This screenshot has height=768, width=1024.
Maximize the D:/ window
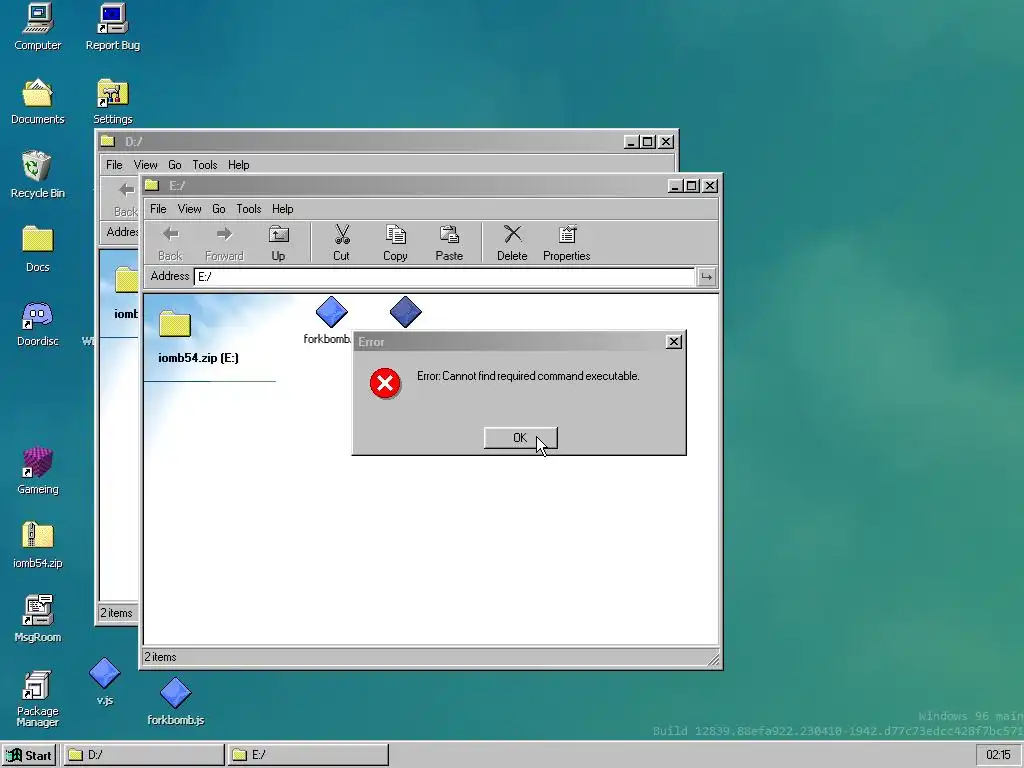pos(648,142)
